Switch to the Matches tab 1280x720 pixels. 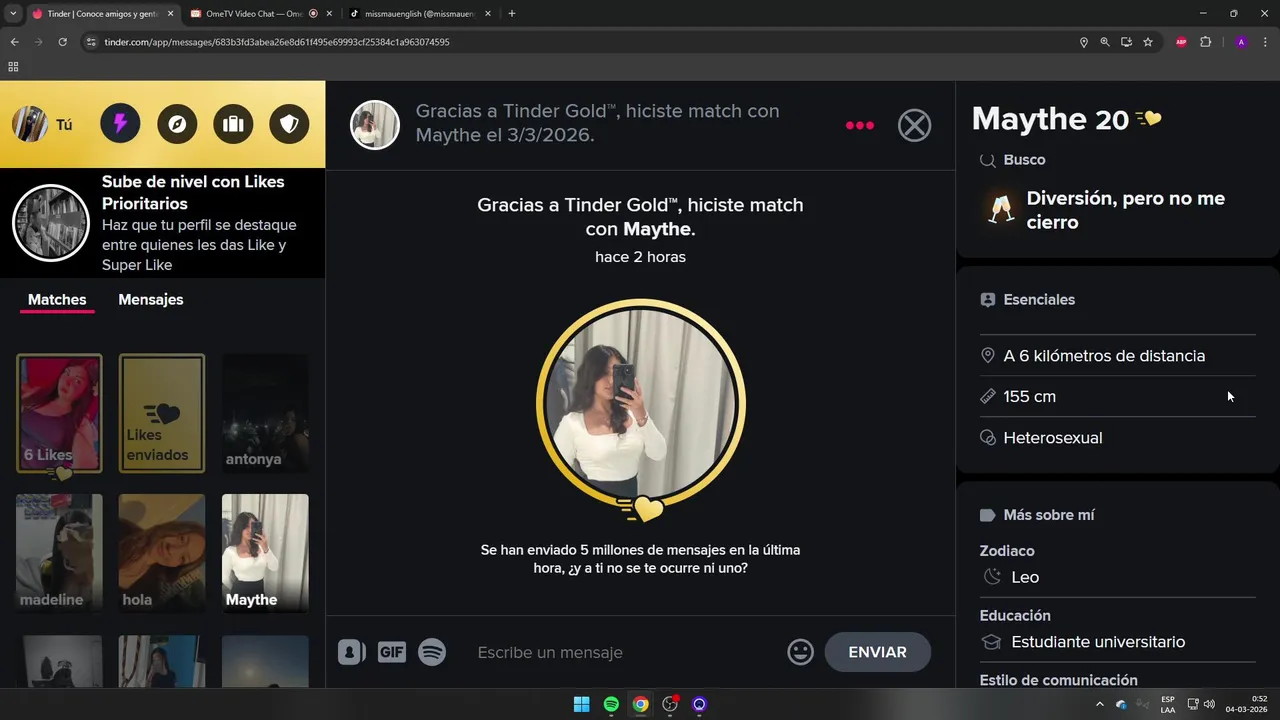57,300
